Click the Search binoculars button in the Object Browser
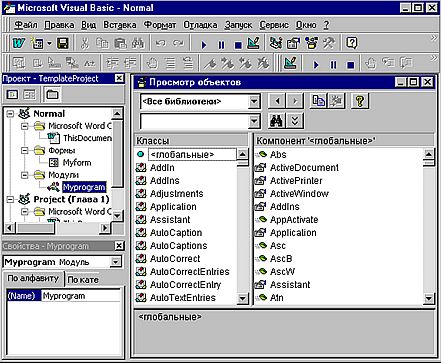 pyautogui.click(x=277, y=121)
